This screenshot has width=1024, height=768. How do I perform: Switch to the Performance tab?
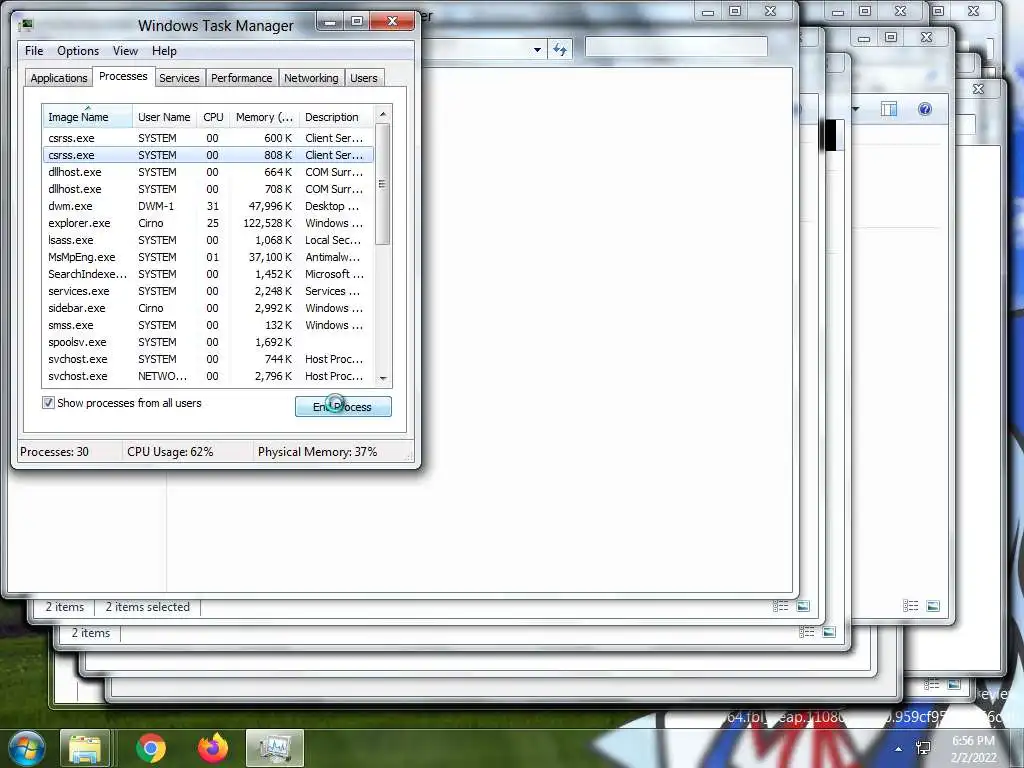tap(242, 78)
